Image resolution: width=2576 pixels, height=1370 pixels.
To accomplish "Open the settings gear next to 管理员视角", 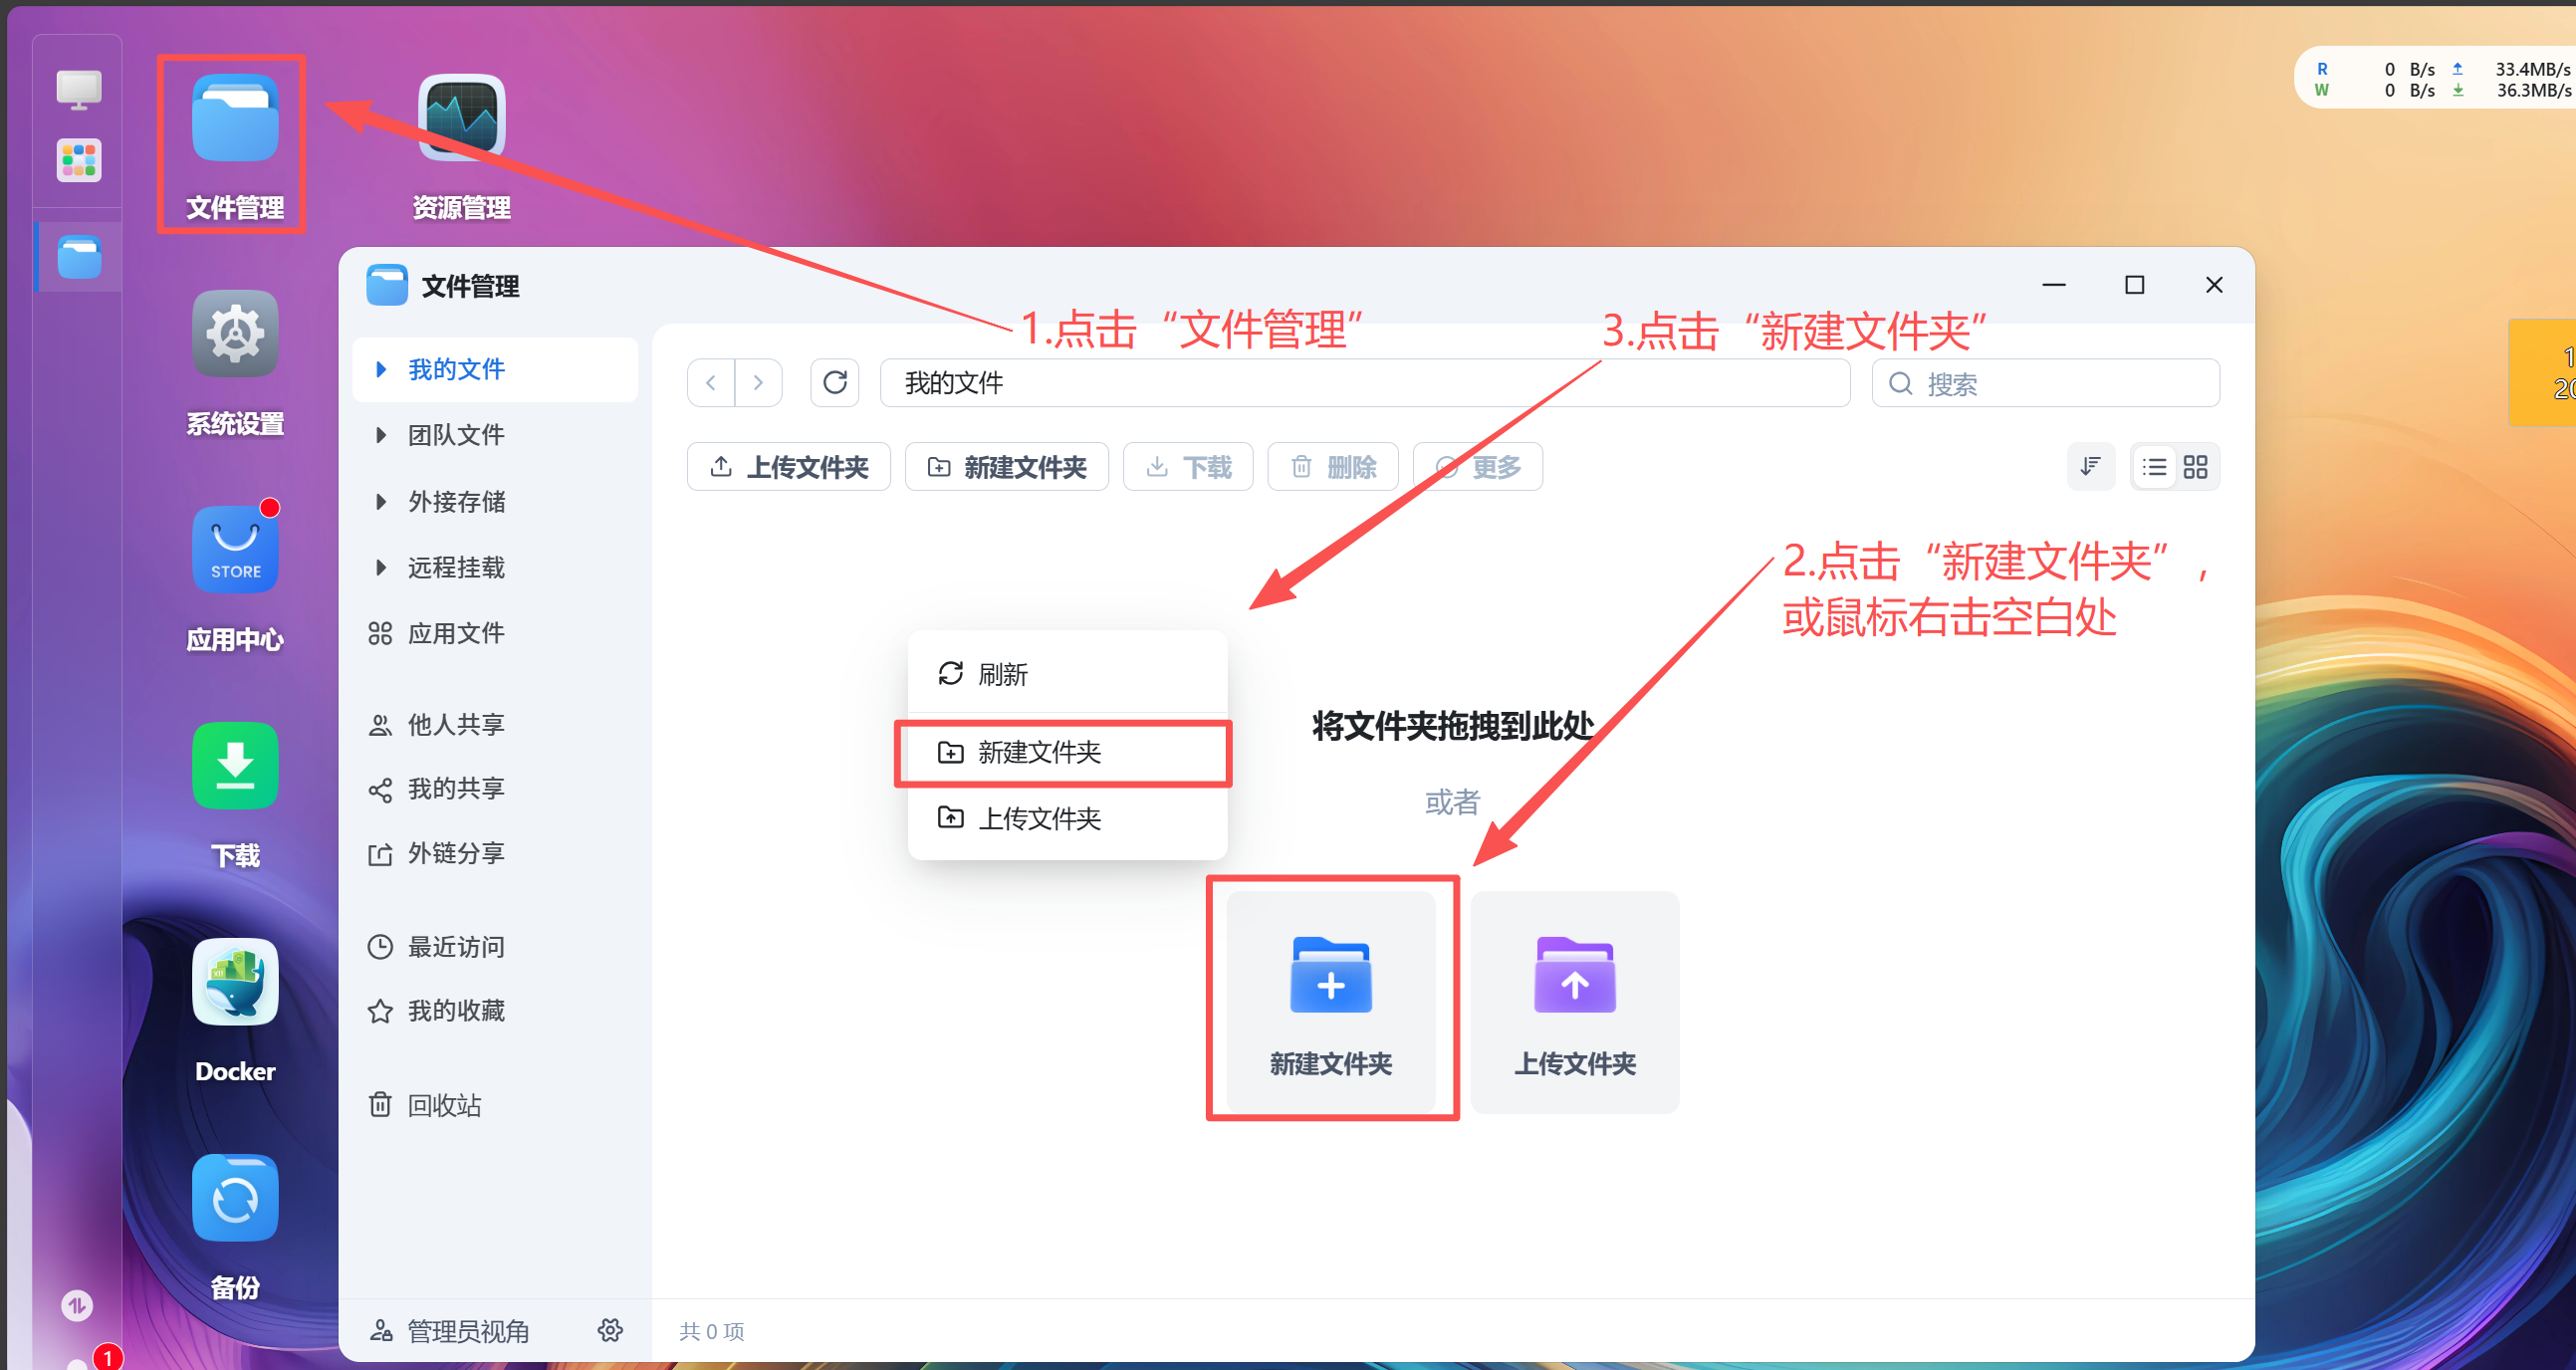I will tap(610, 1330).
